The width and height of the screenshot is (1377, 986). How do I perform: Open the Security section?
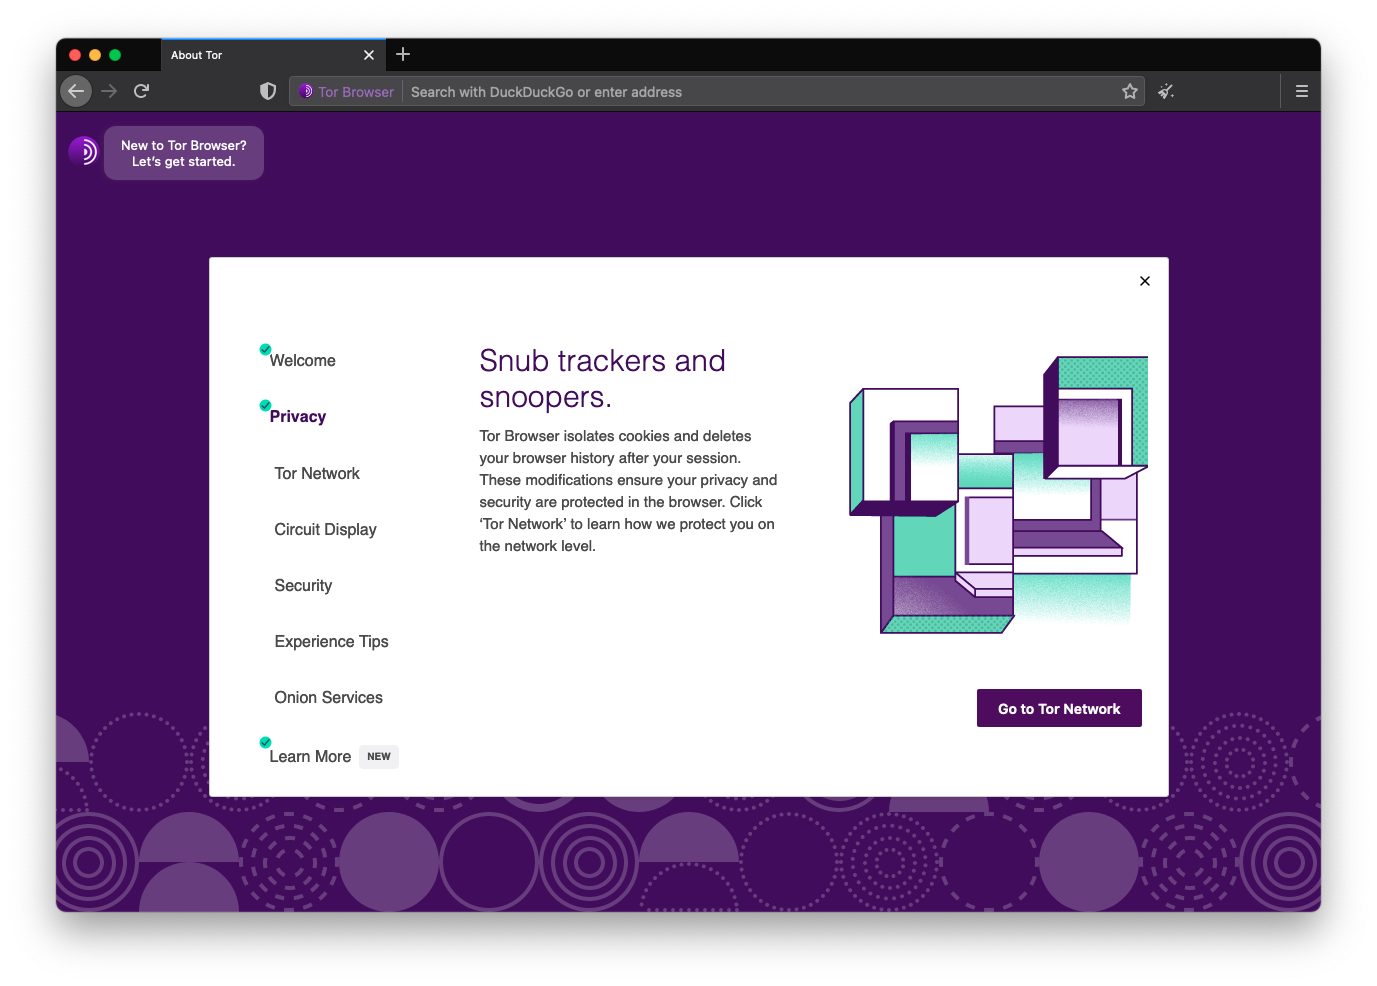coord(303,586)
